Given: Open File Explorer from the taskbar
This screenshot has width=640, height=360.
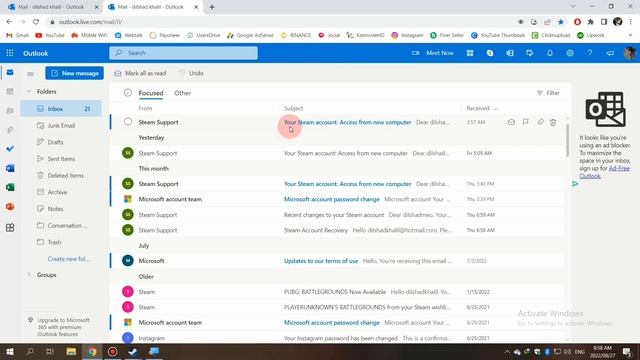Looking at the screenshot, I should pyautogui.click(x=71, y=351).
